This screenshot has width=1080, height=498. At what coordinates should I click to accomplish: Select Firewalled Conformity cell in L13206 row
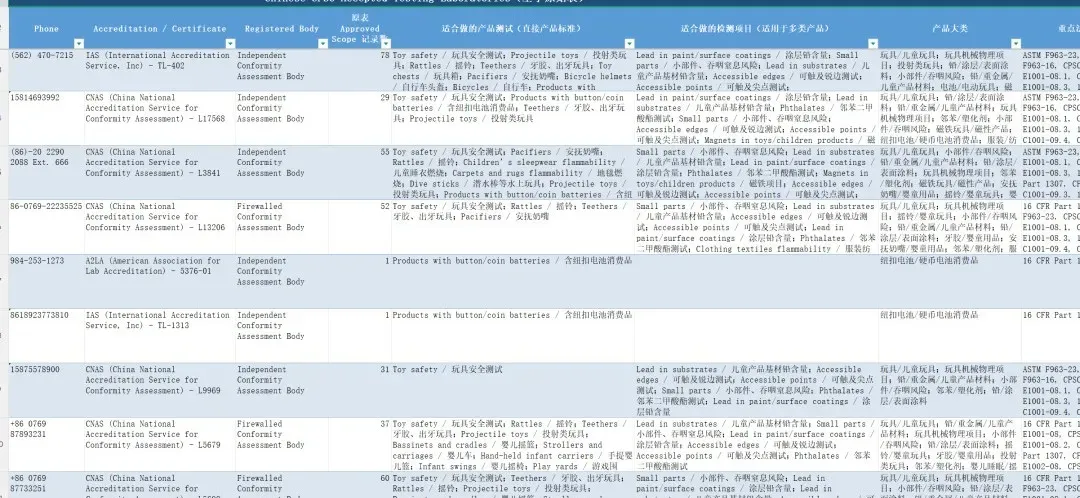[282, 227]
